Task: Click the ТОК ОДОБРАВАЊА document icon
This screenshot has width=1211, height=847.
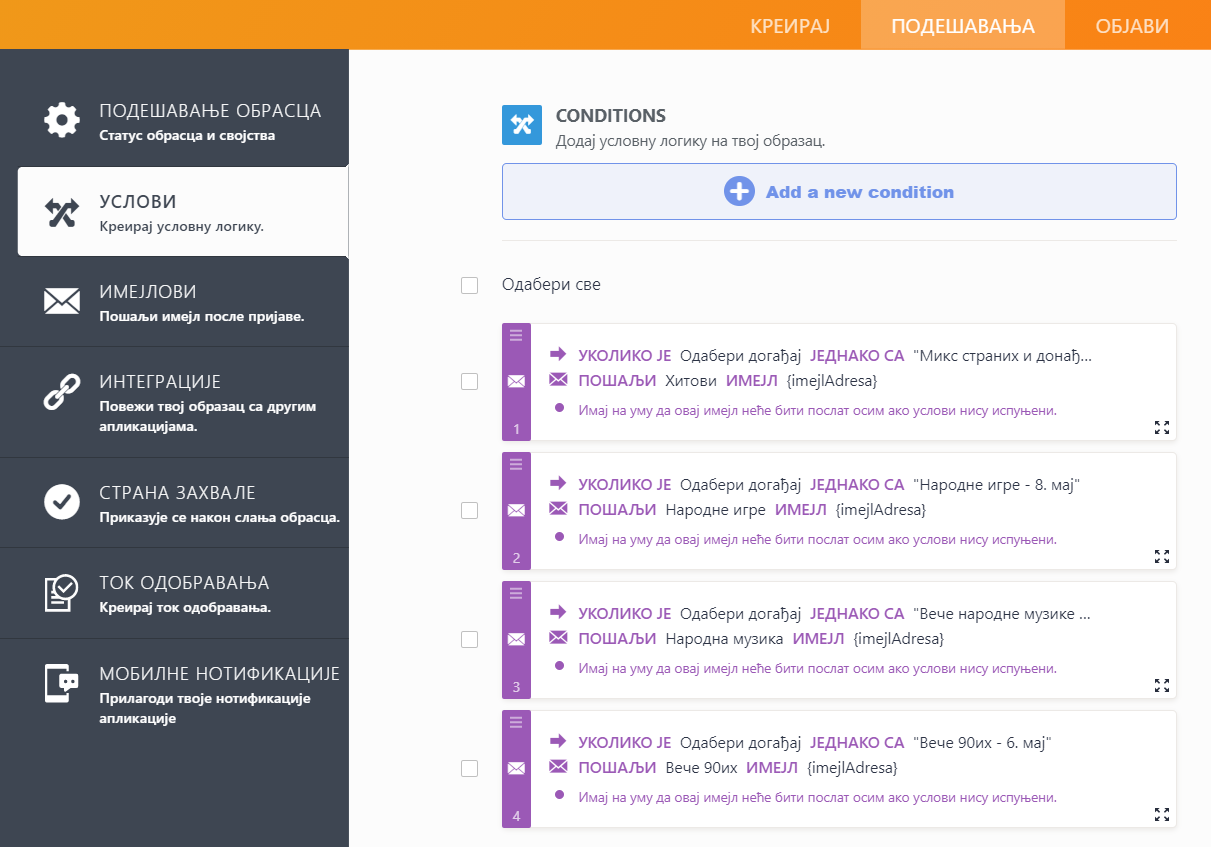Action: 62,592
